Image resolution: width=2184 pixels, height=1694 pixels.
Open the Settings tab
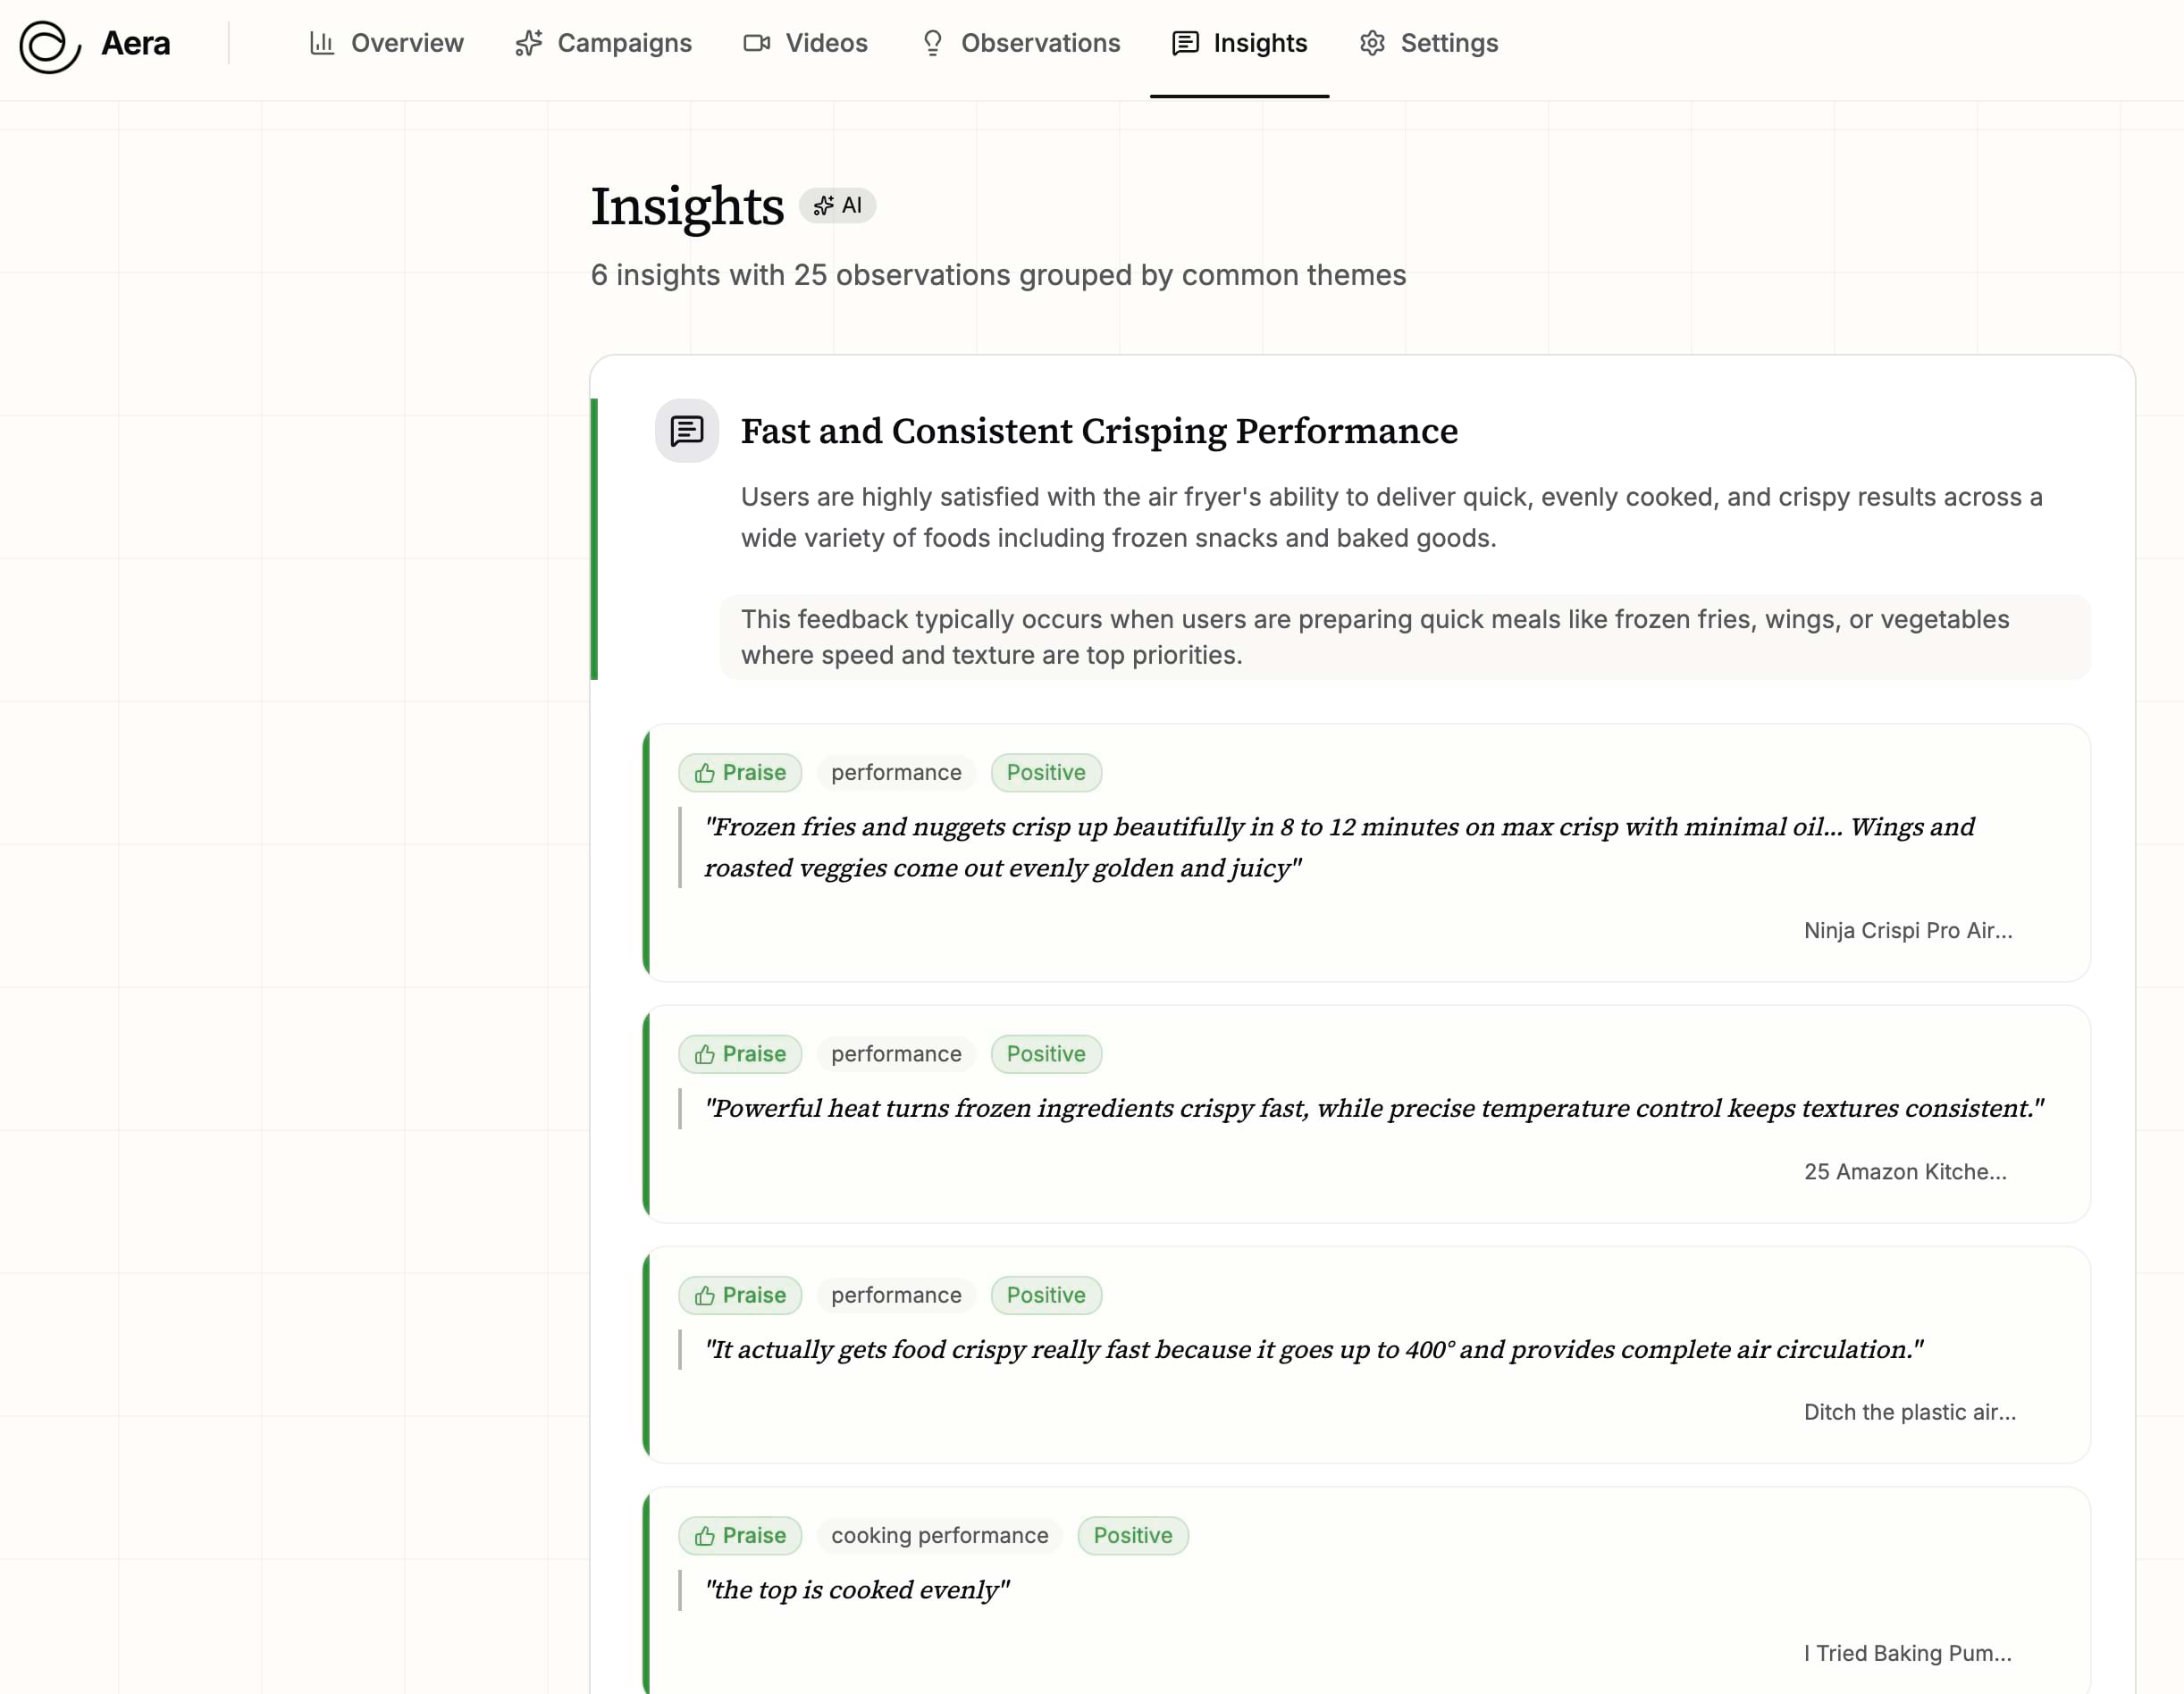[x=1449, y=43]
